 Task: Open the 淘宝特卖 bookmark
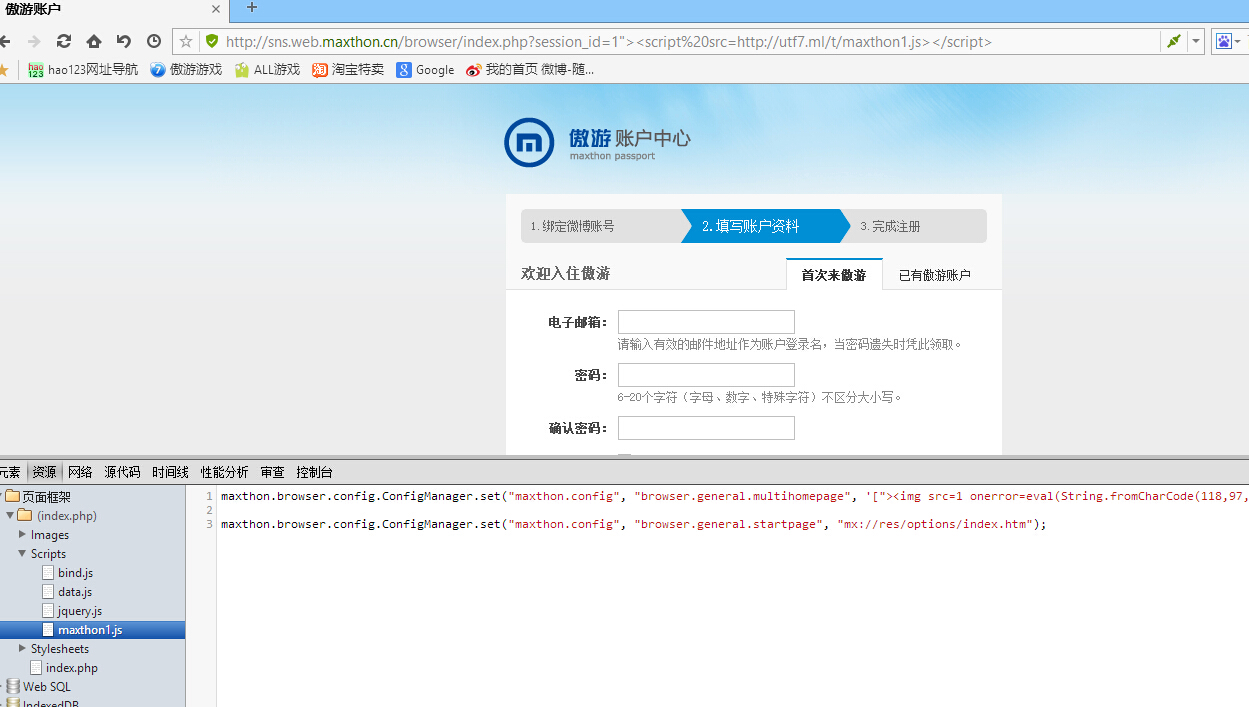click(348, 69)
